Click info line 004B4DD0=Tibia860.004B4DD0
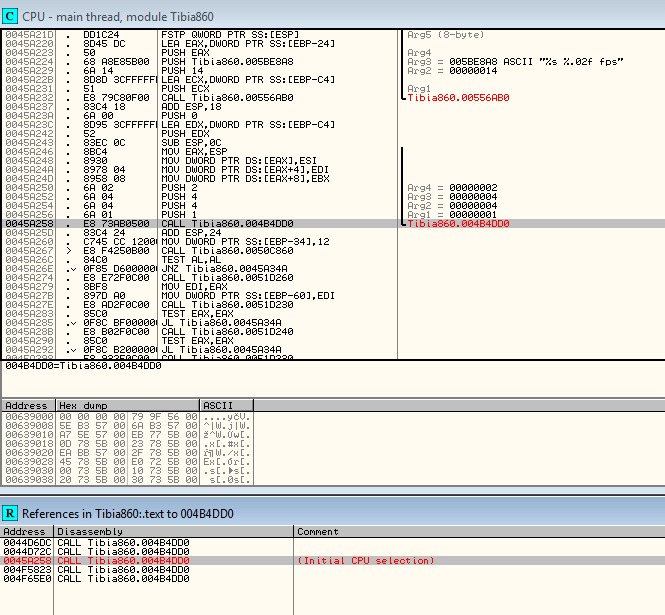 tap(84, 366)
